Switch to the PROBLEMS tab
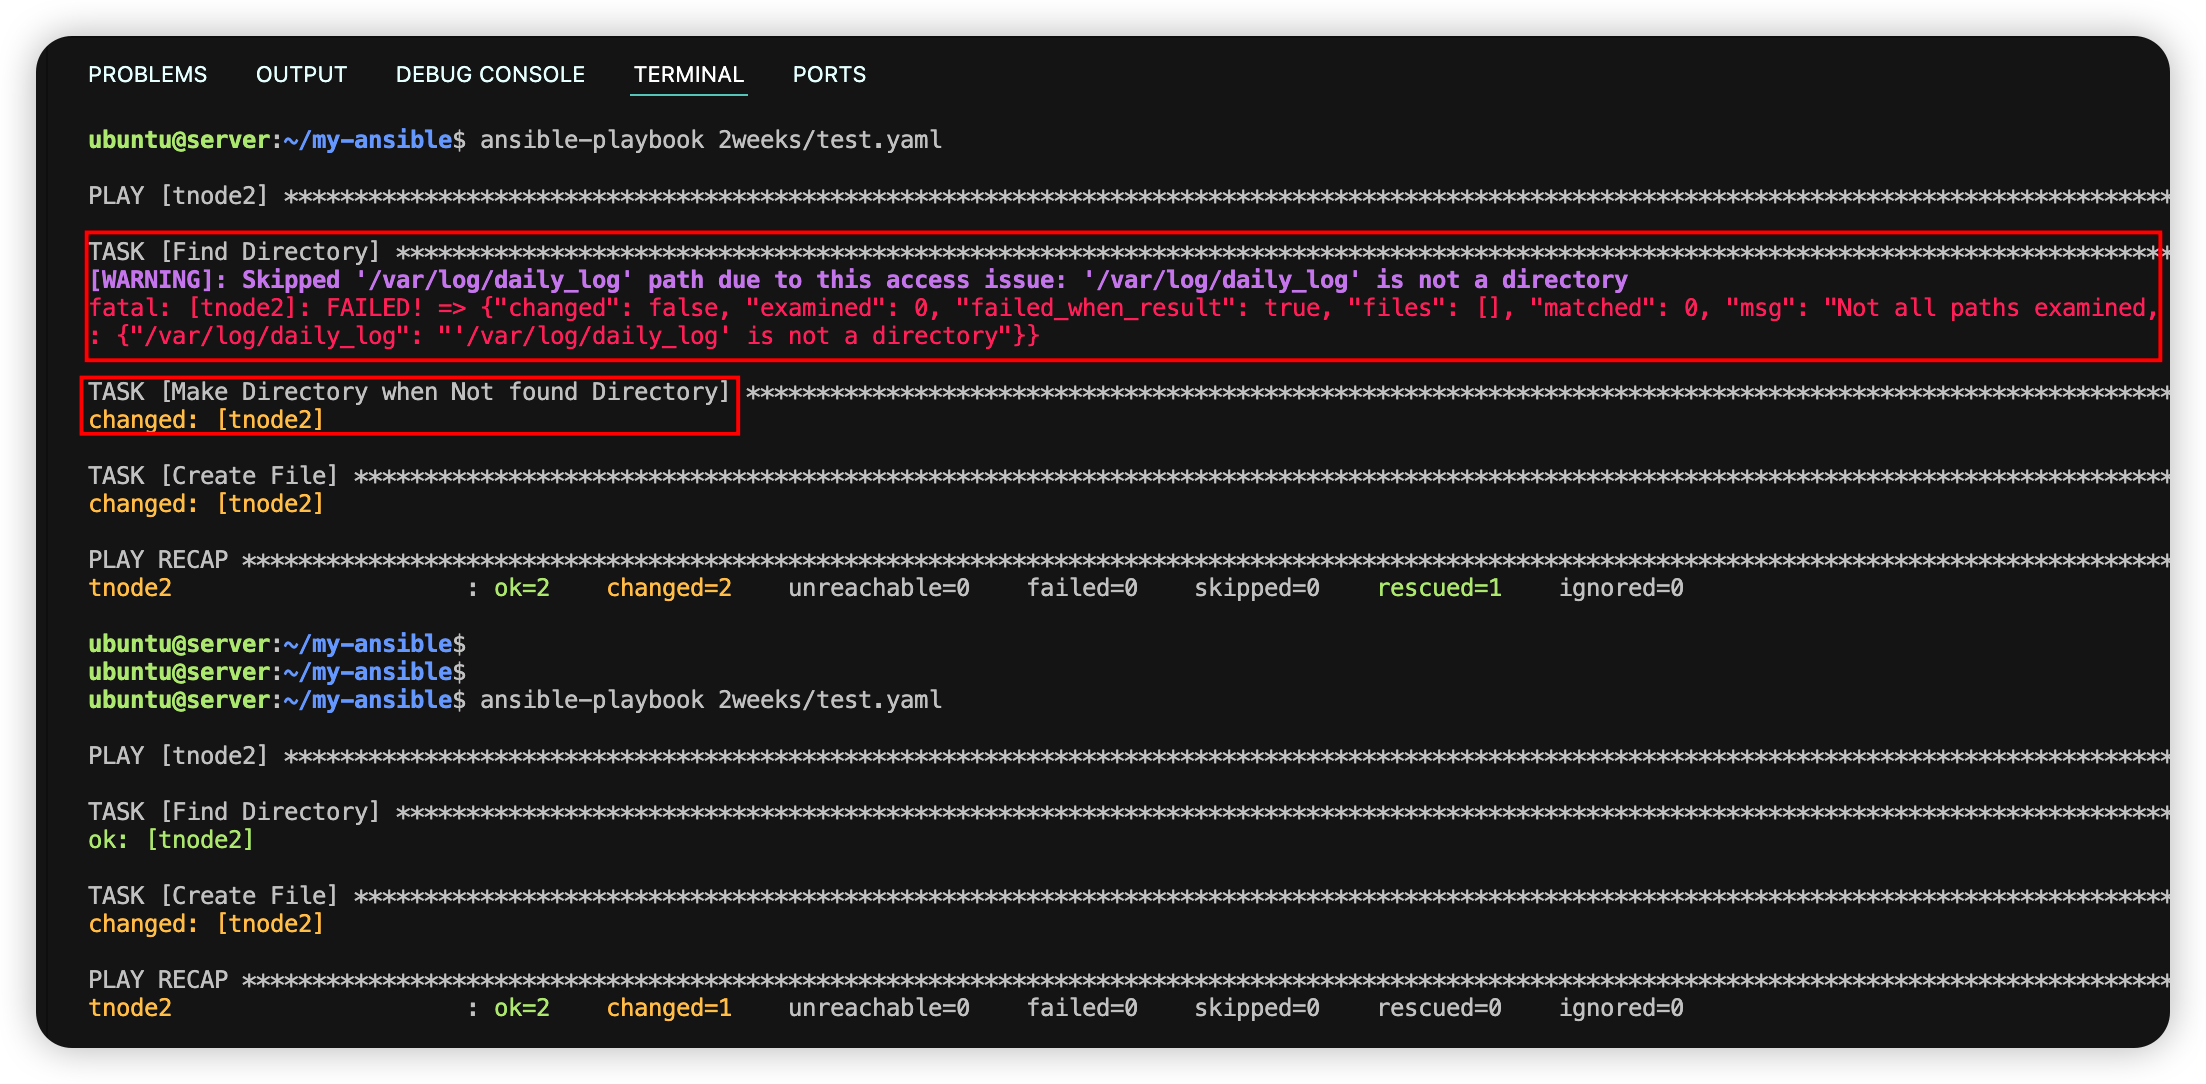The image size is (2206, 1084). (x=147, y=75)
